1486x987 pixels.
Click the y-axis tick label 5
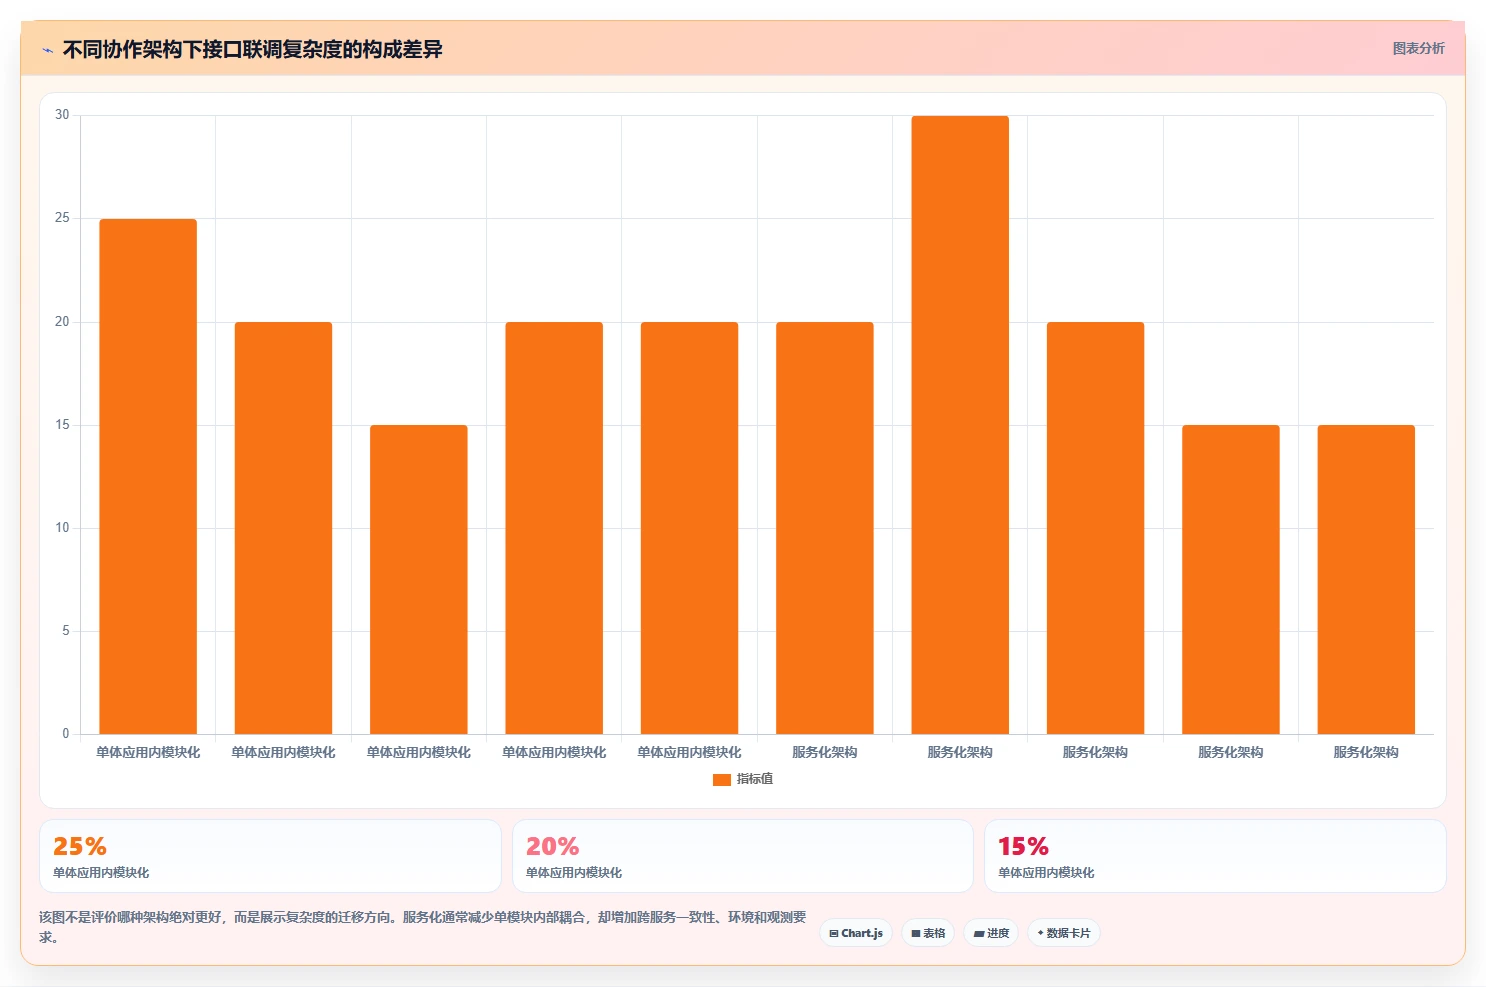click(x=66, y=631)
